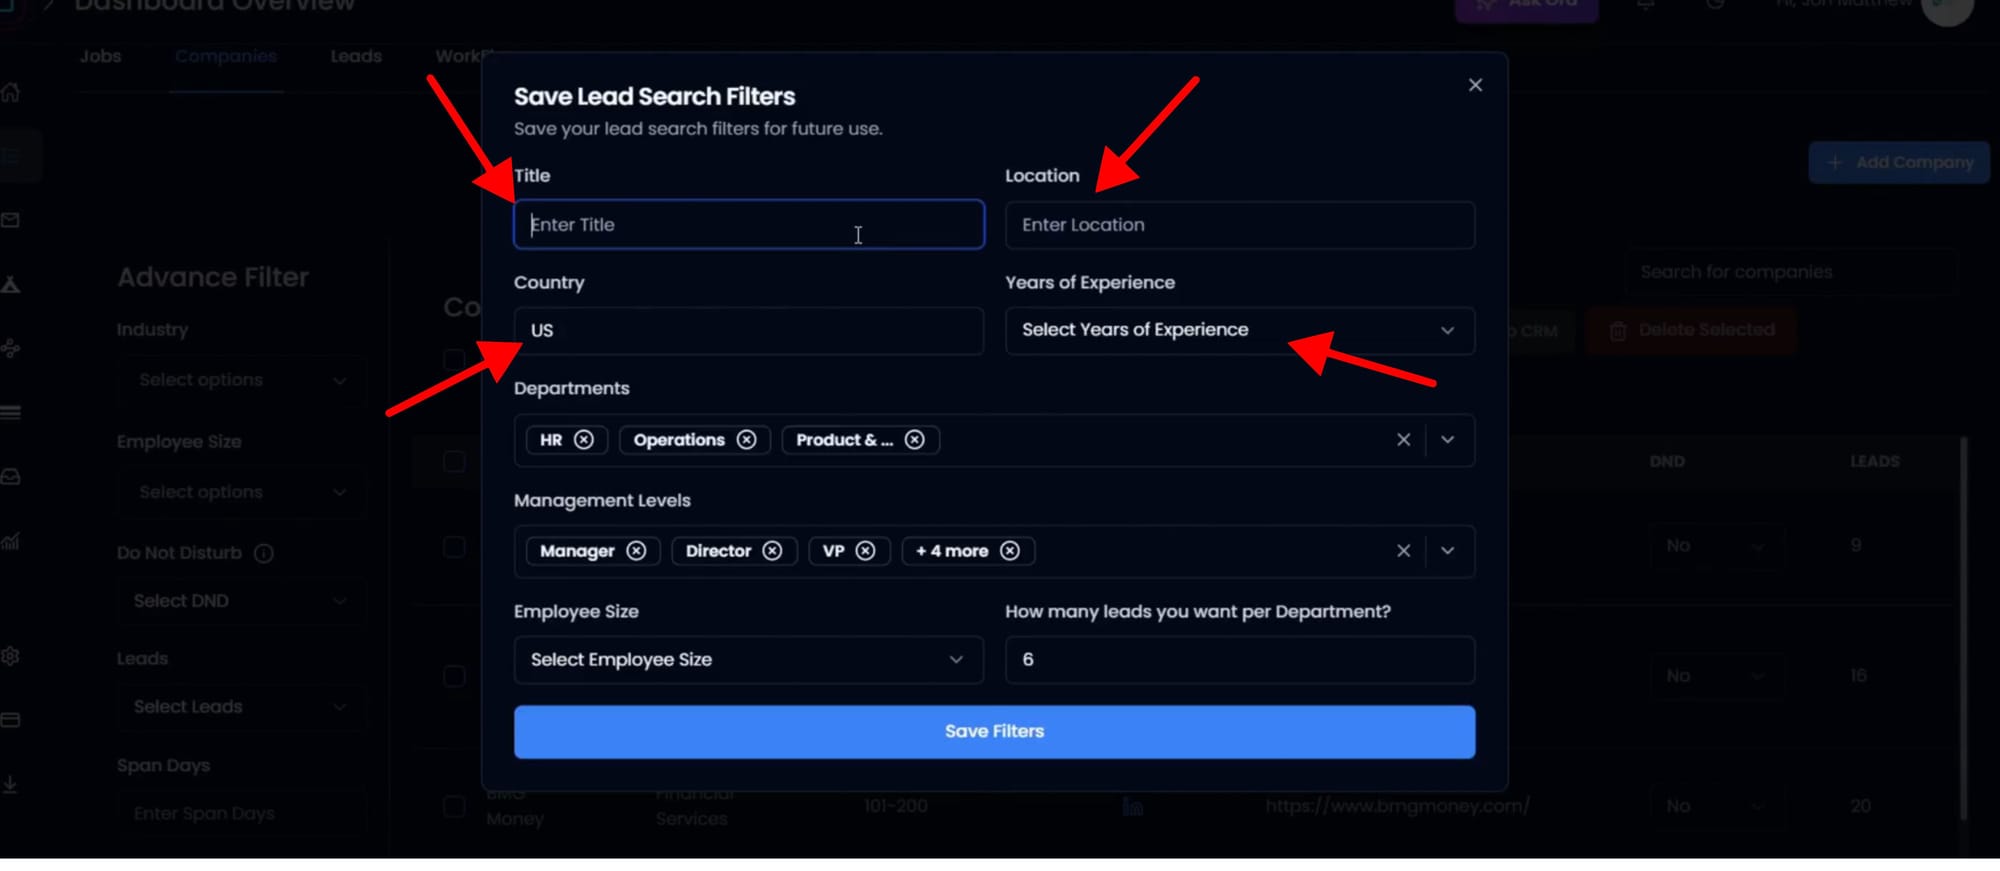Switch to the Leads tab
2000x871 pixels.
(x=356, y=56)
